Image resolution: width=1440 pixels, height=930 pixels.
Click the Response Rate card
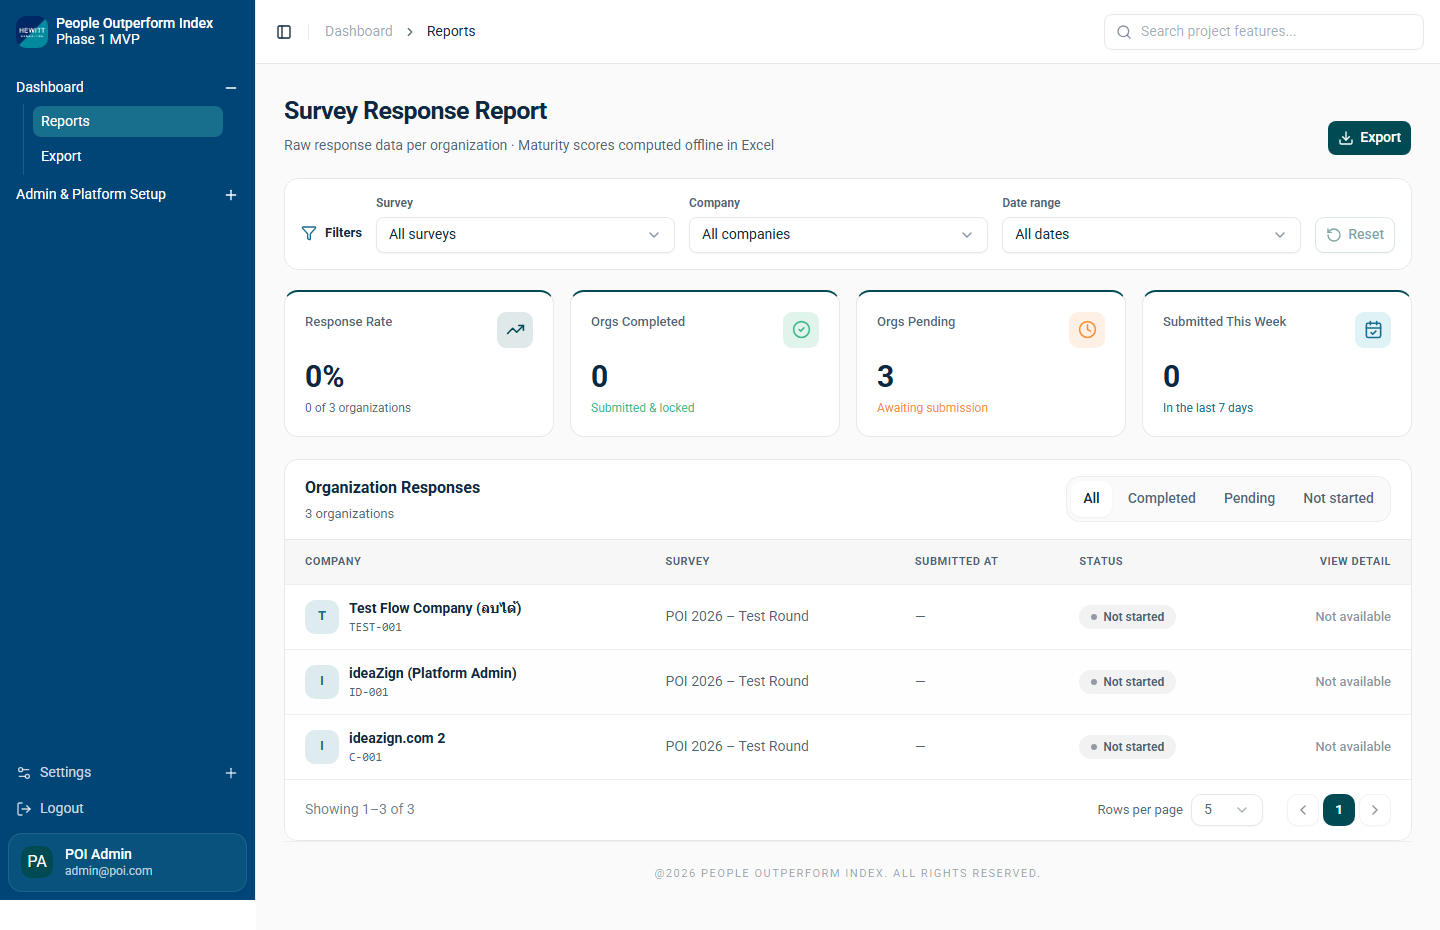tap(419, 364)
